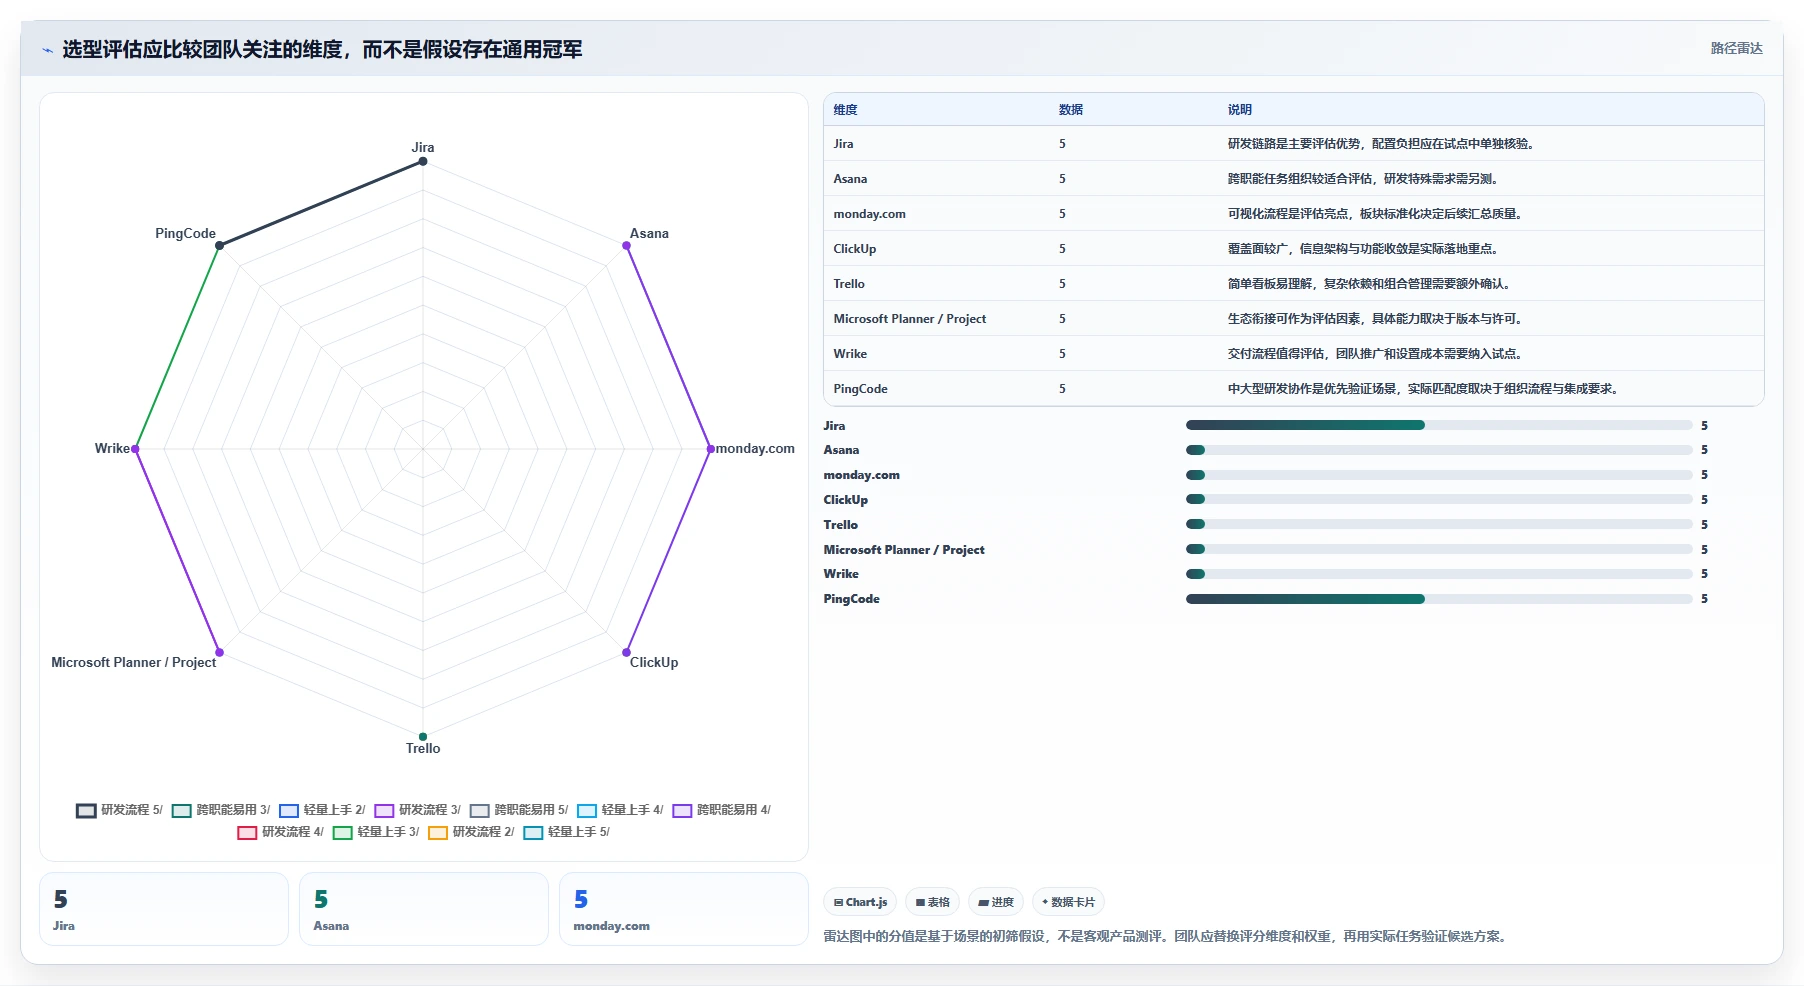Click the Wrike data point on the radar
This screenshot has height=986, width=1804.
pos(135,449)
